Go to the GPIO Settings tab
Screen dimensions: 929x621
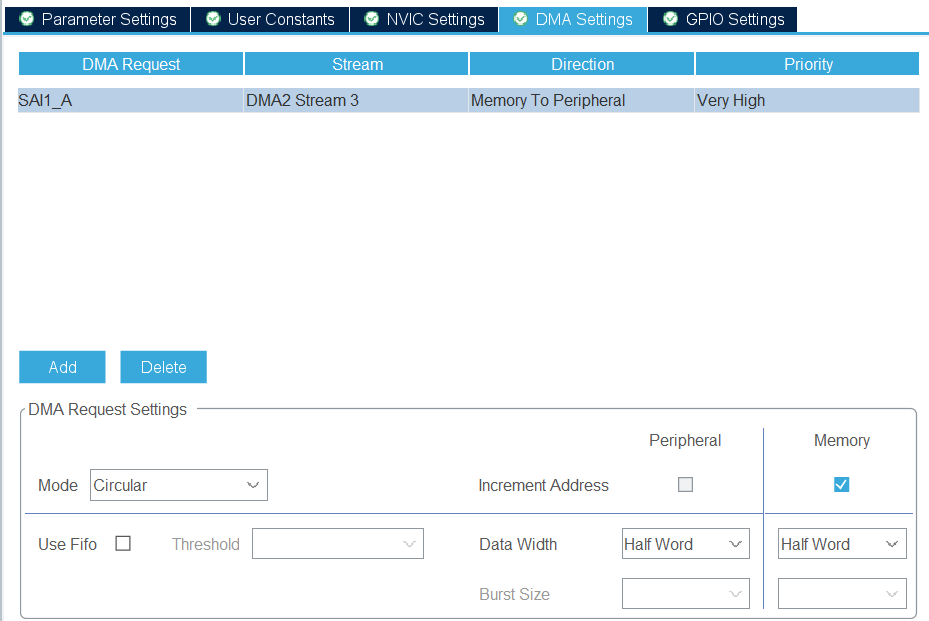[722, 19]
